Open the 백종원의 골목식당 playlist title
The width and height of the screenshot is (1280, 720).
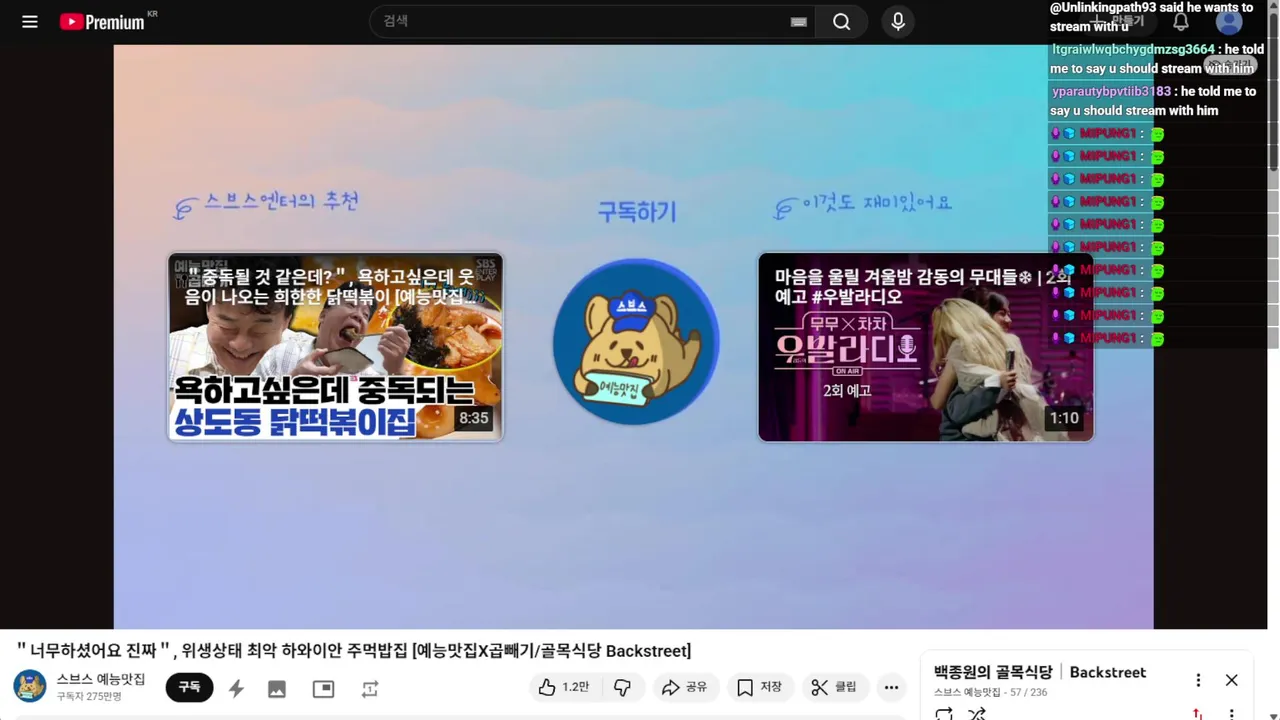[993, 672]
